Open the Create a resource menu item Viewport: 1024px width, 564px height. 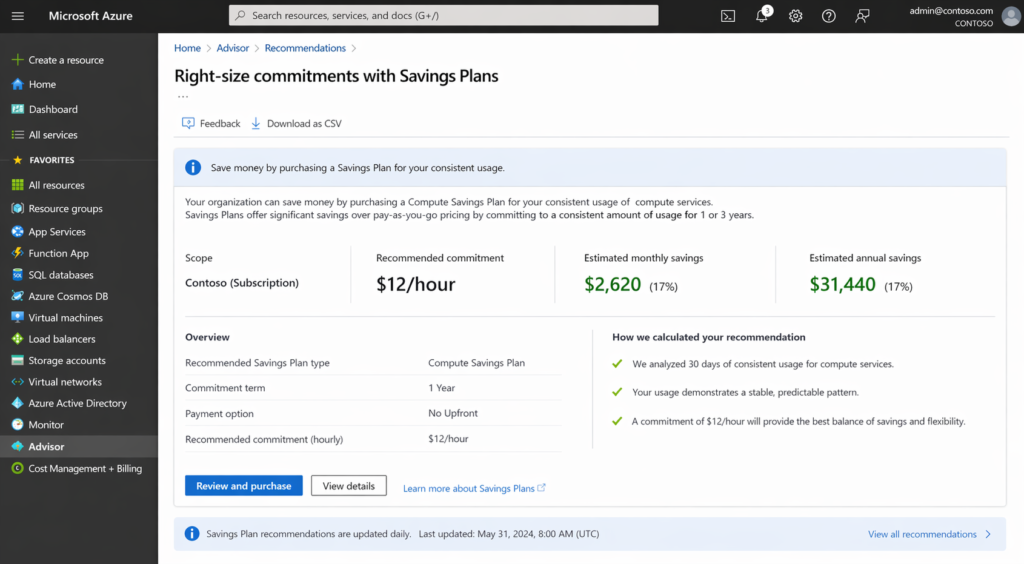coord(66,59)
